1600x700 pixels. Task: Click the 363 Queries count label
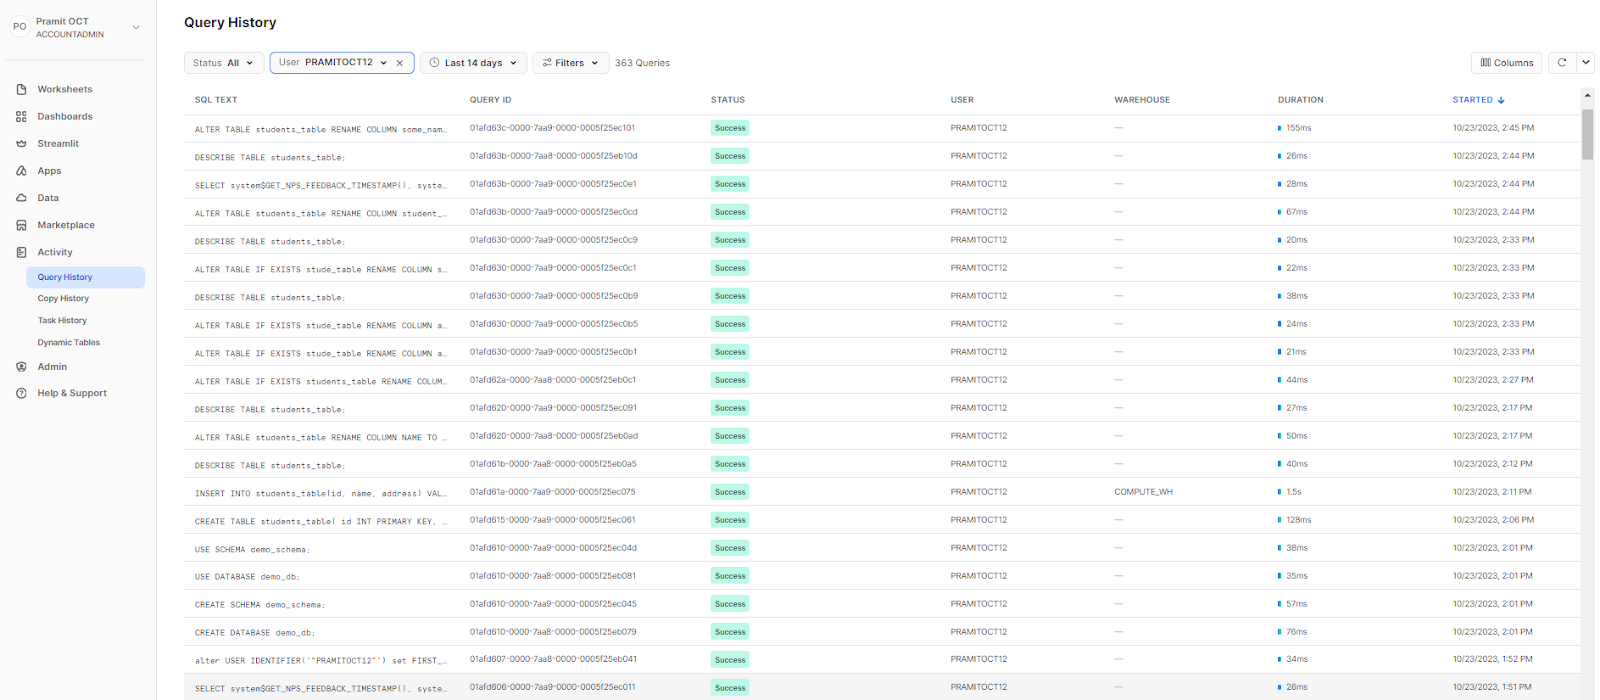click(x=642, y=63)
